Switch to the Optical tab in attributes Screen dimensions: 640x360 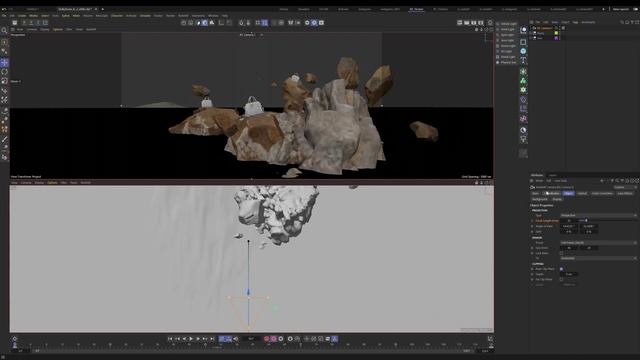[582, 193]
